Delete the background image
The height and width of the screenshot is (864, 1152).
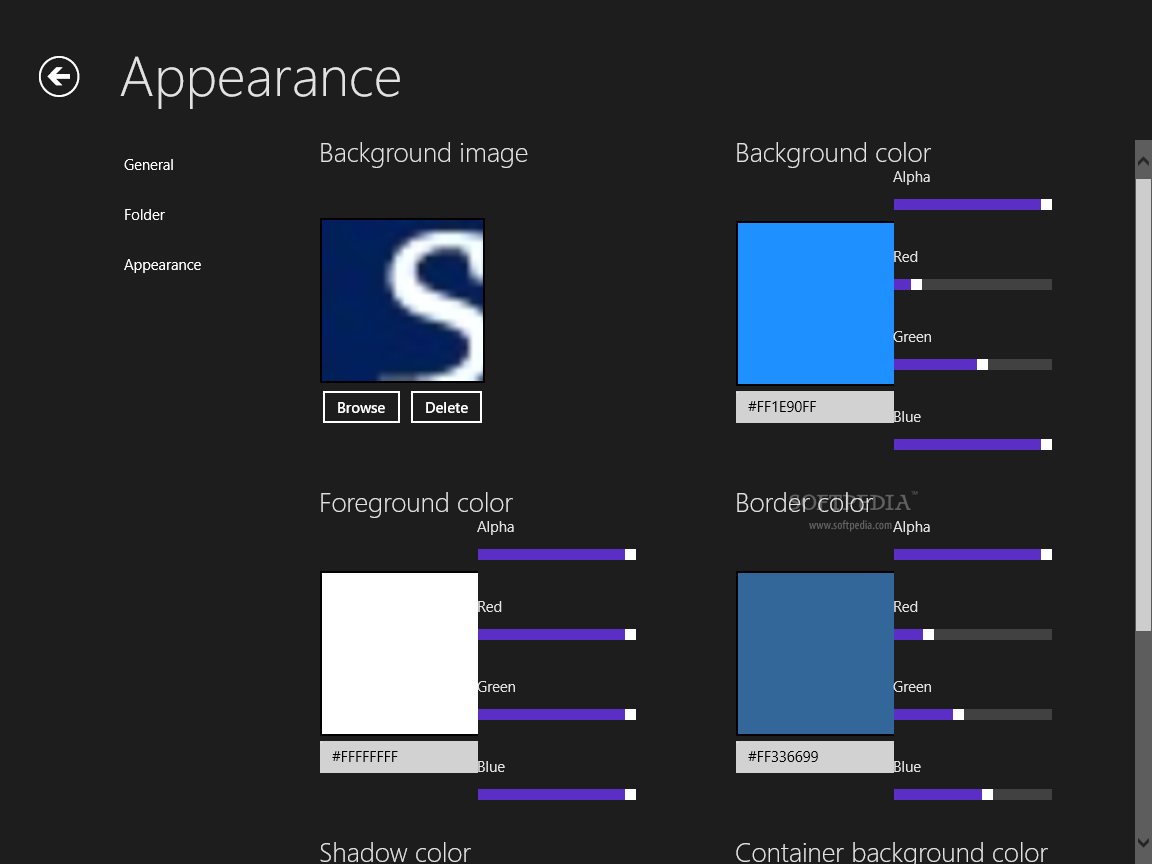[446, 408]
